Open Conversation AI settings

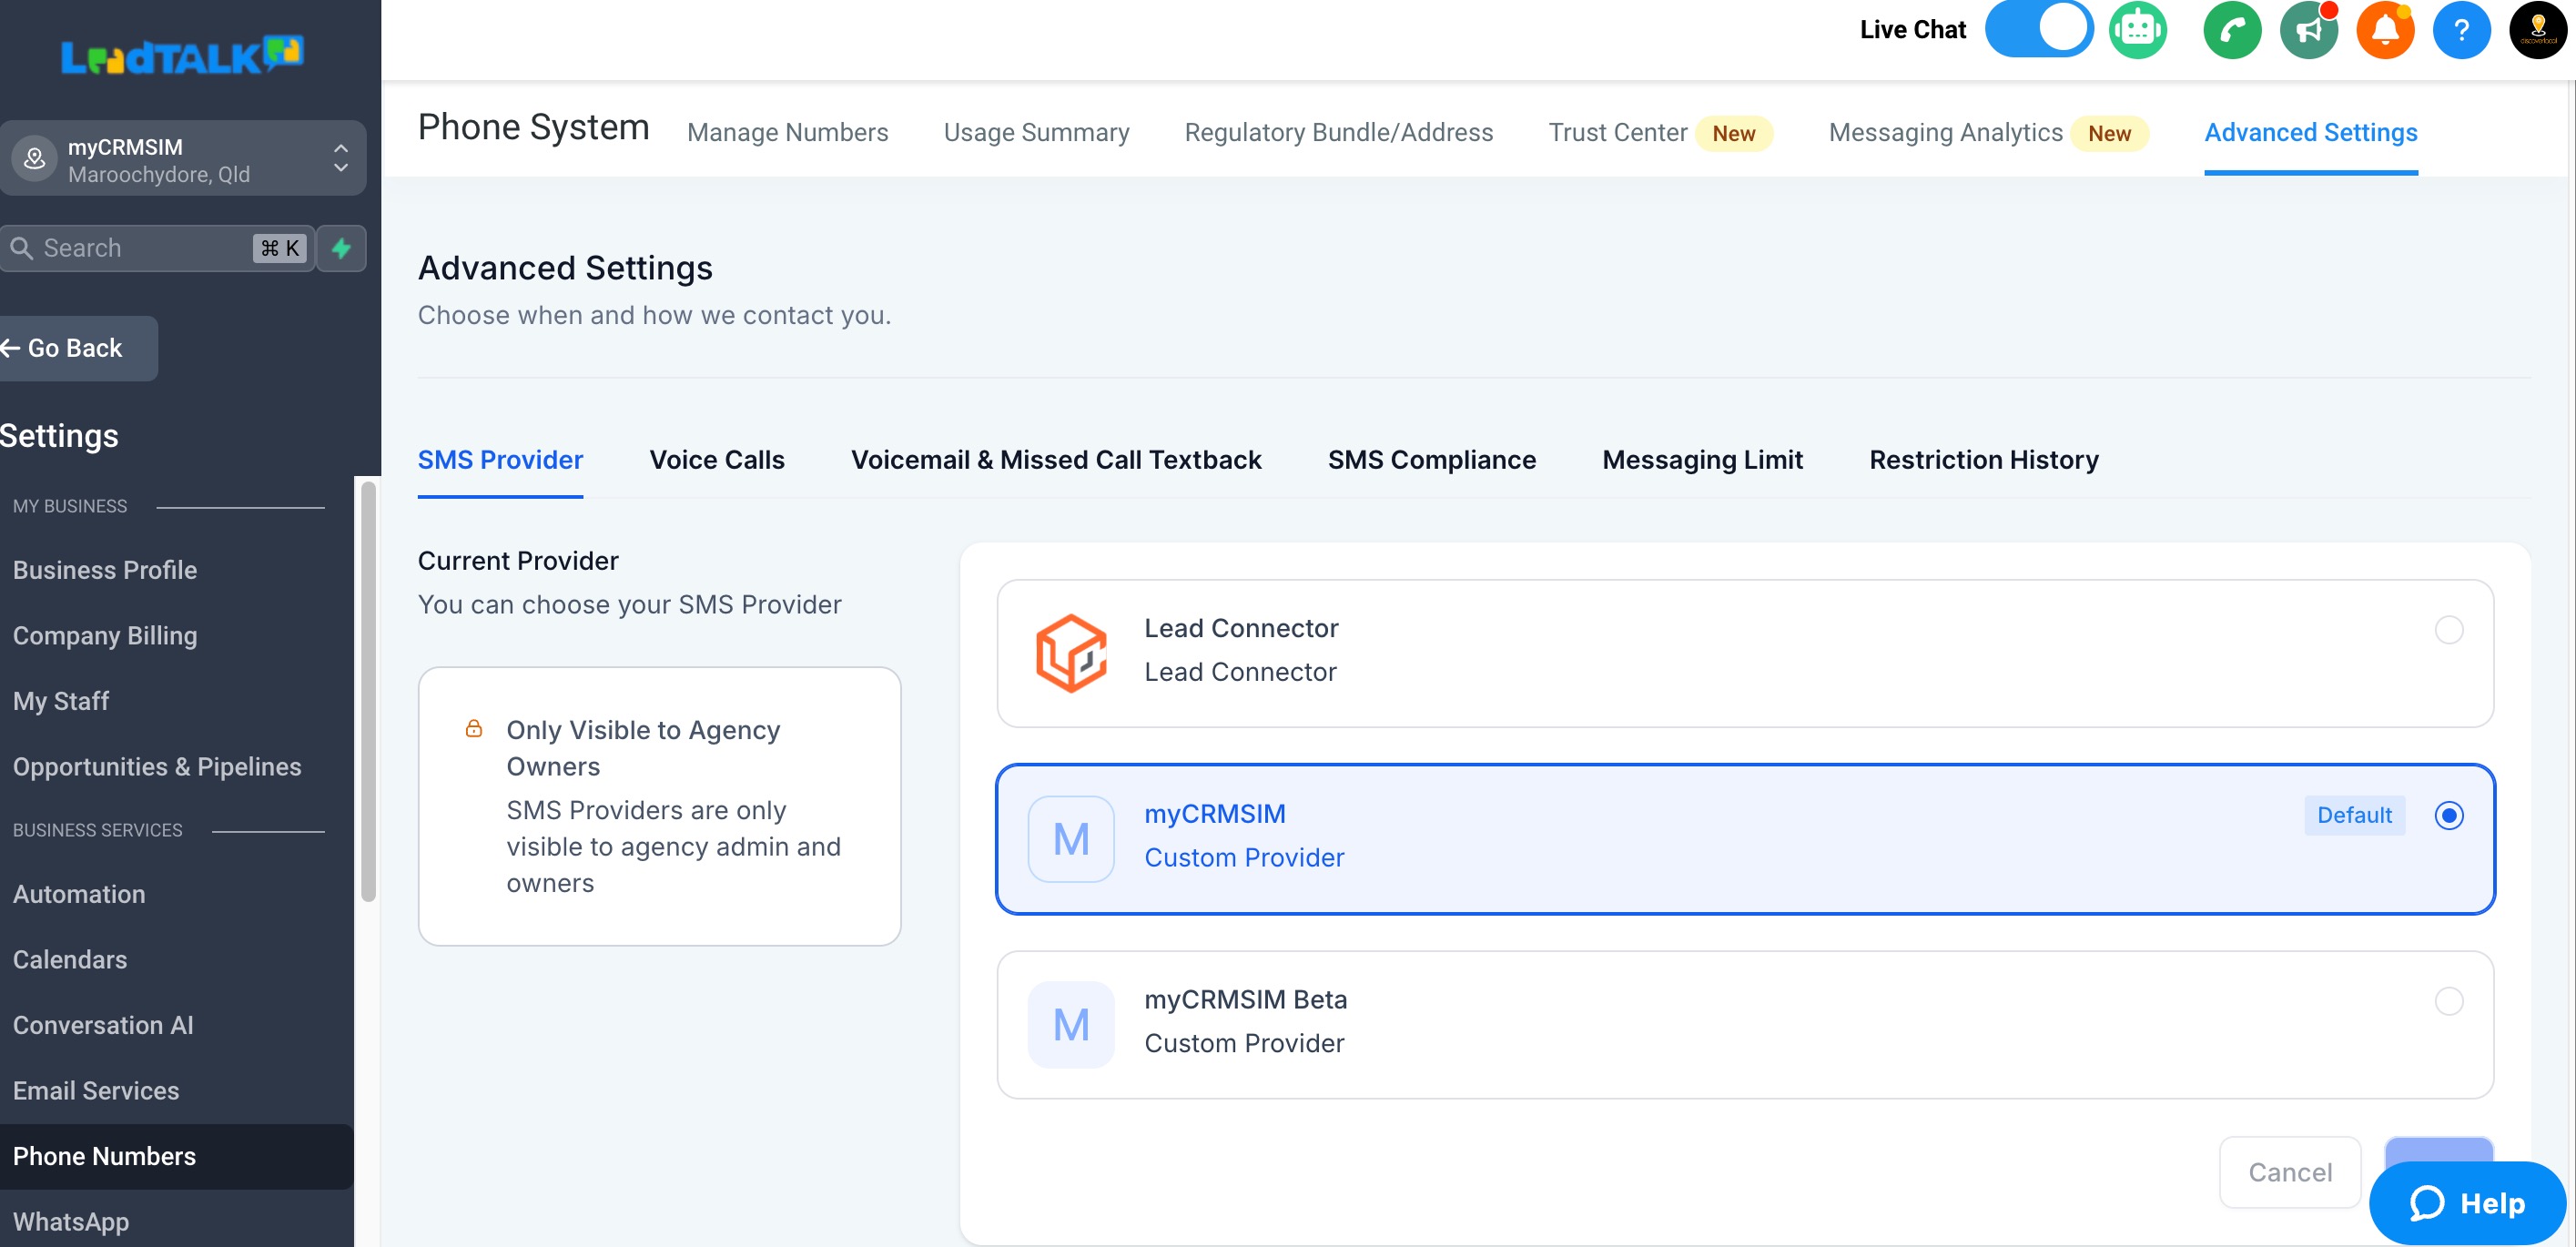(103, 1024)
